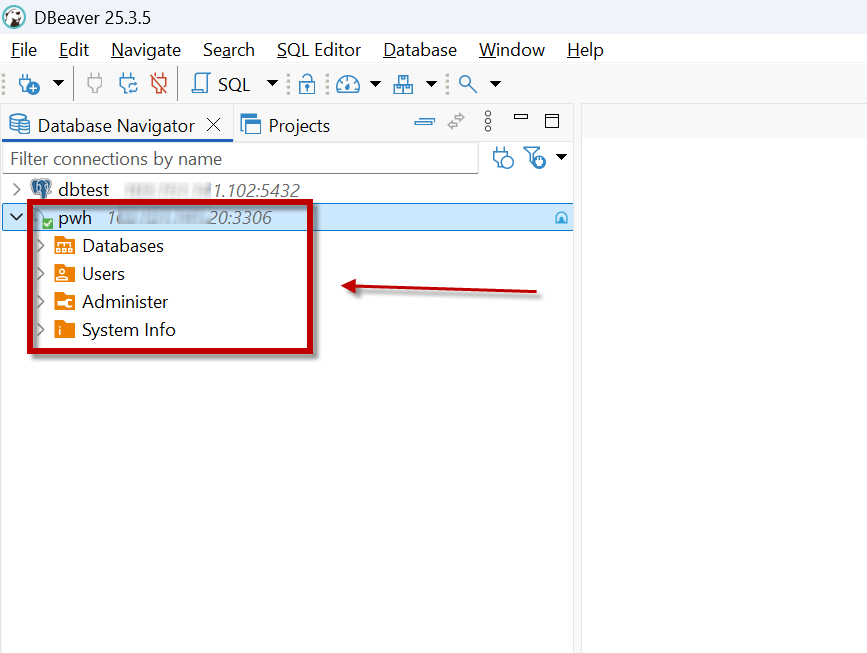The width and height of the screenshot is (867, 653).
Task: Close the Database Navigator tab
Action: coord(213,125)
